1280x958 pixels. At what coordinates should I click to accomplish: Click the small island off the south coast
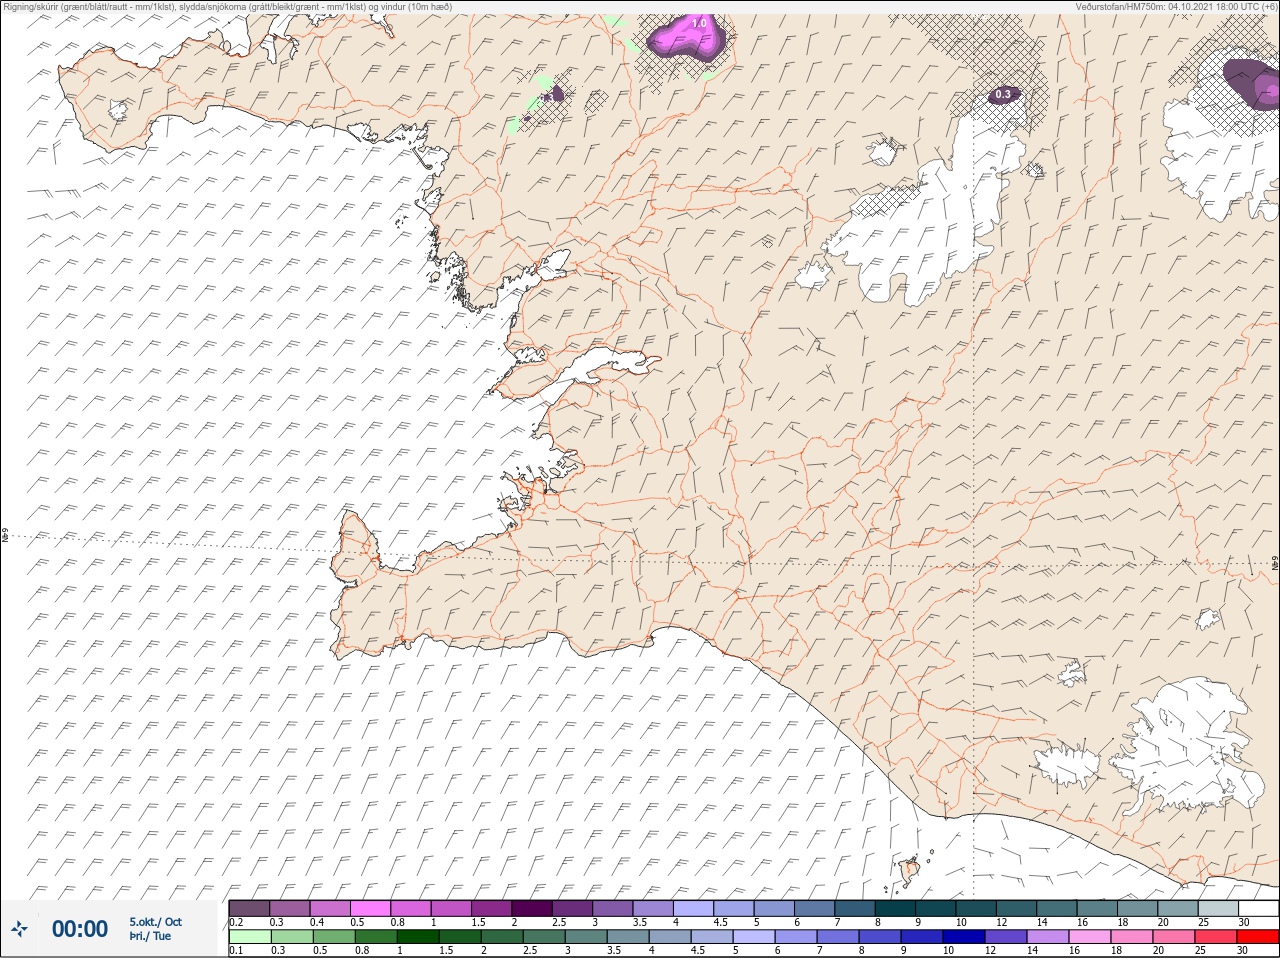point(910,871)
